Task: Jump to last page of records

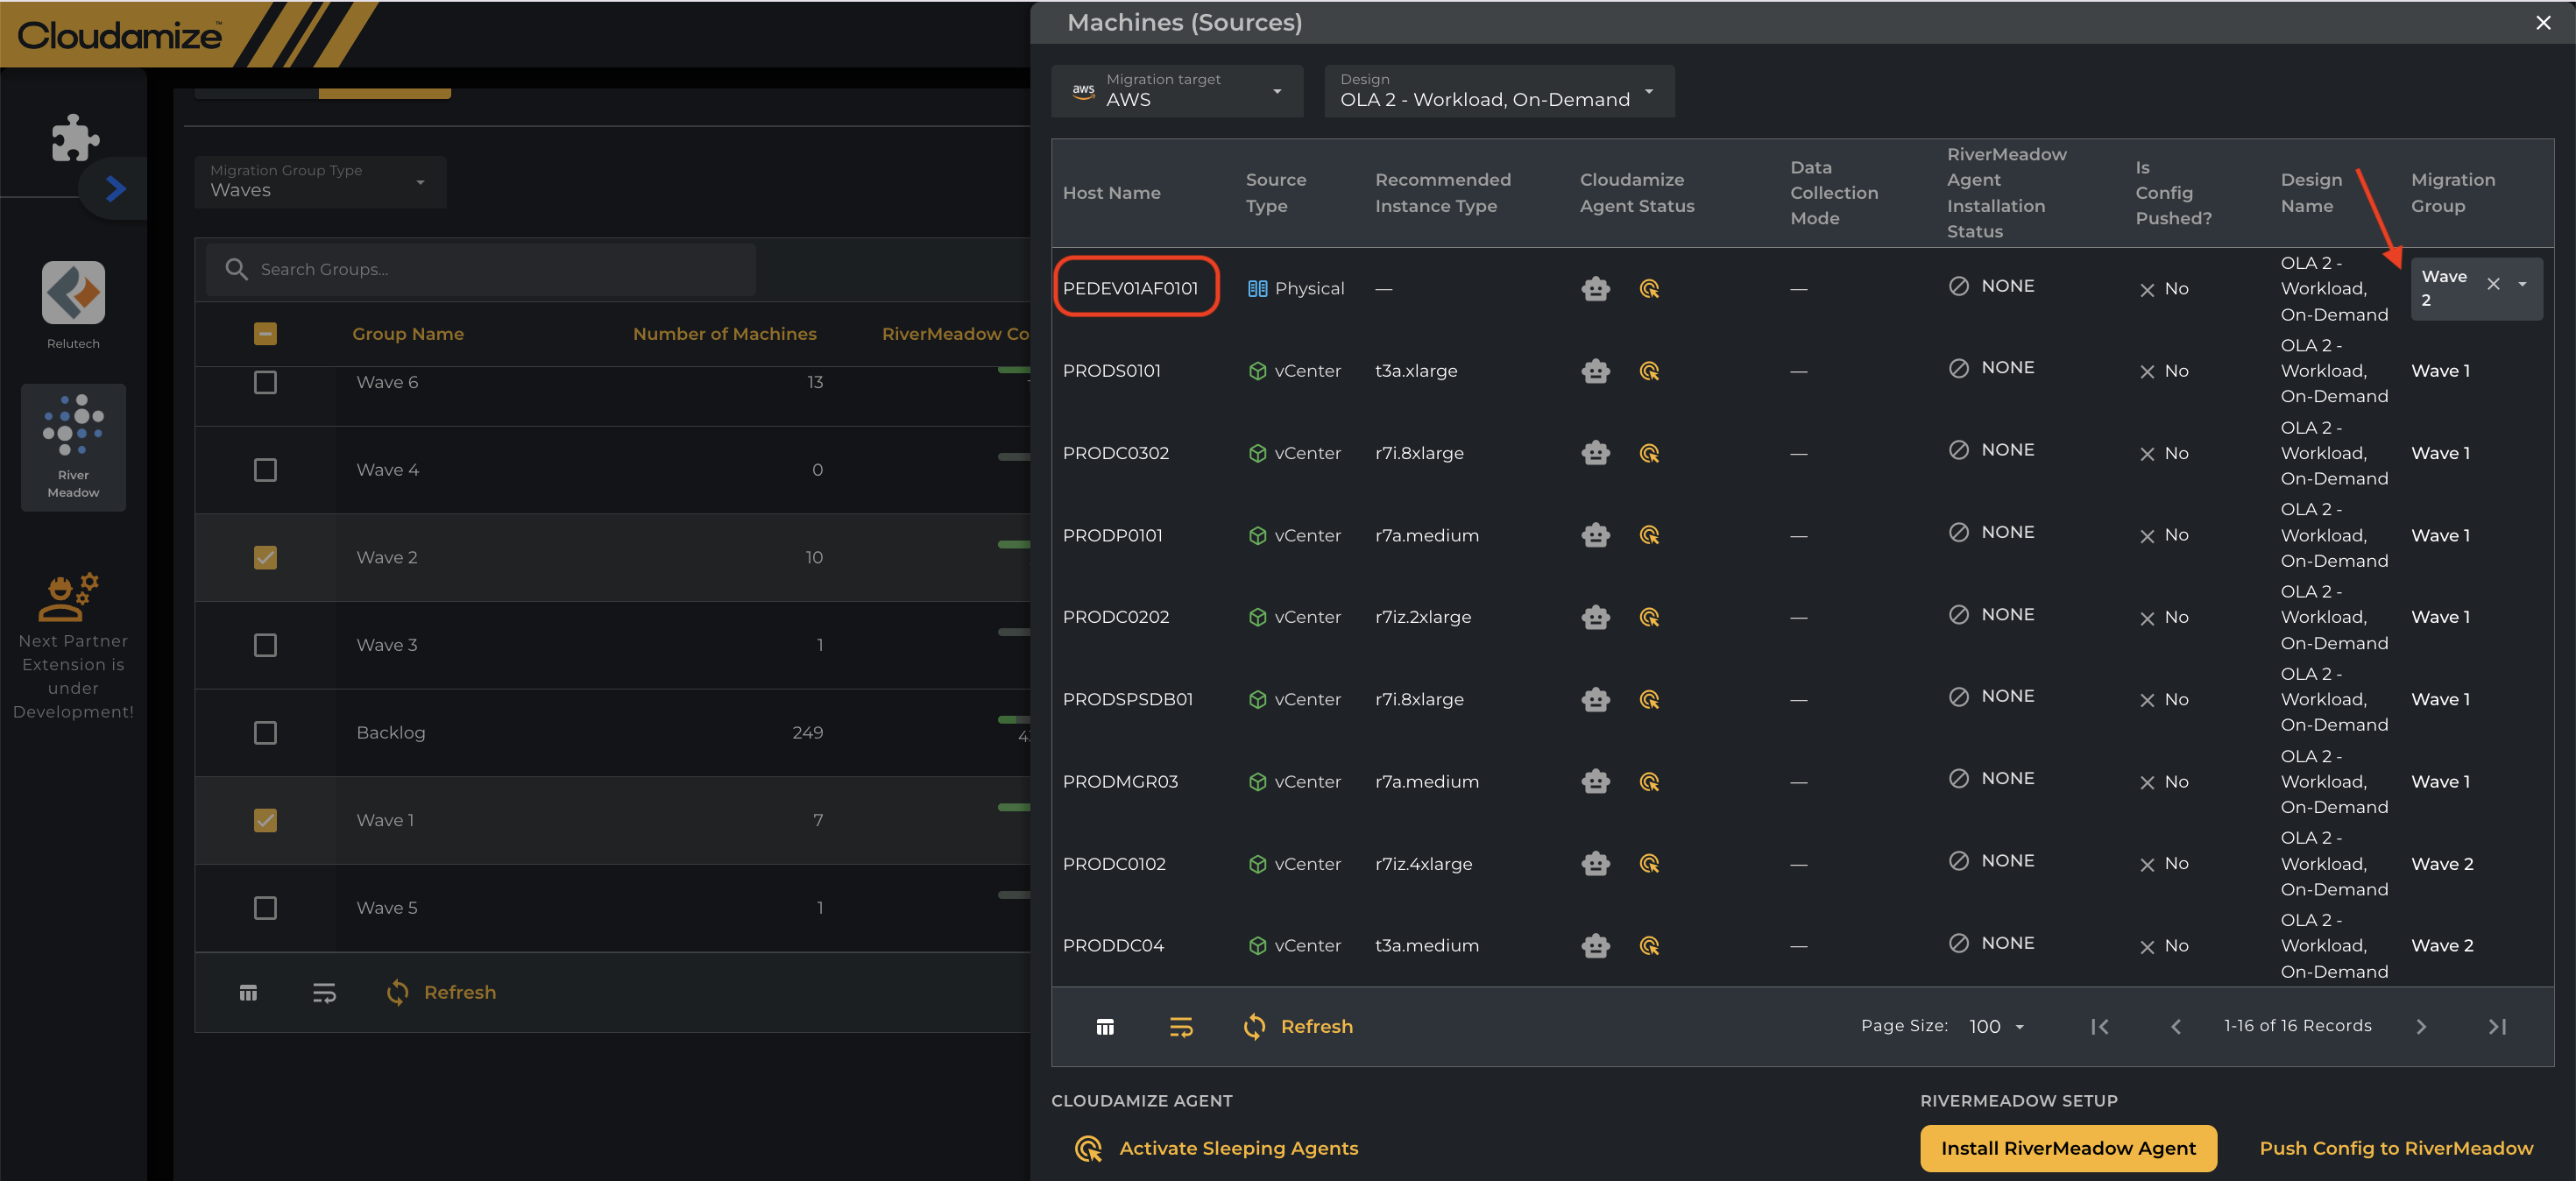Action: (x=2497, y=1026)
